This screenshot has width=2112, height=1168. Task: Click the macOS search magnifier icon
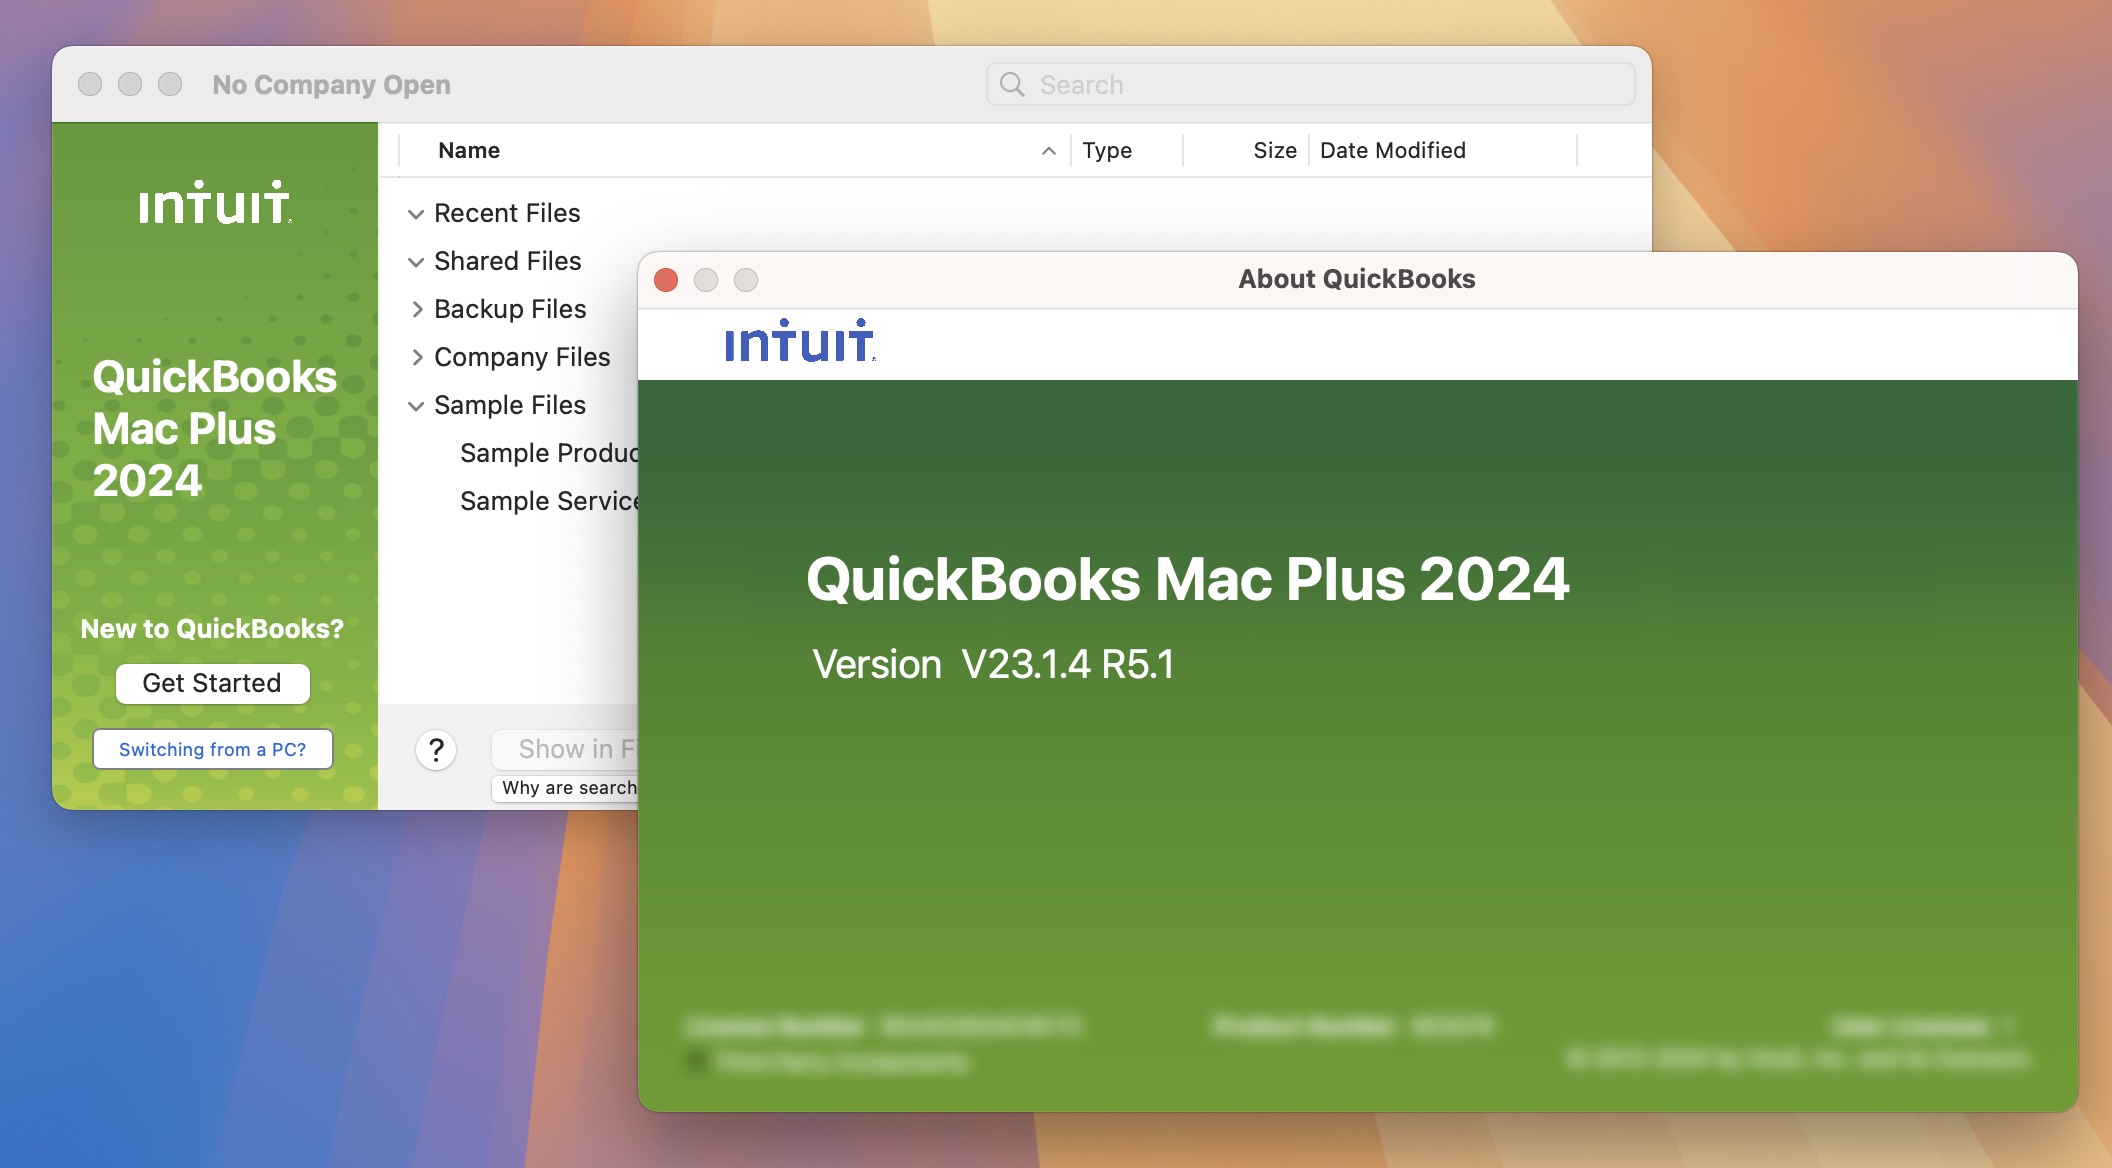1011,85
